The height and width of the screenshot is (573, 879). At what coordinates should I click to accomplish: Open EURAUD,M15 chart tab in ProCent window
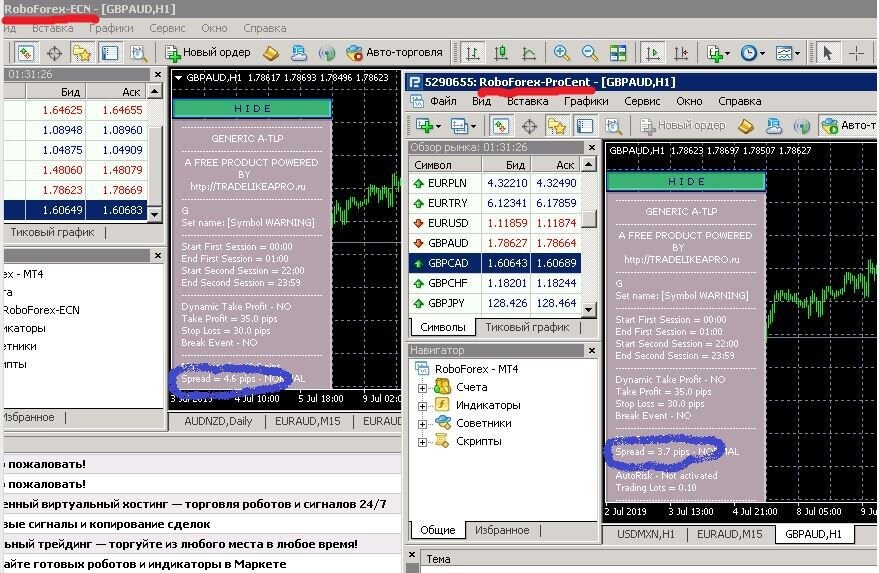point(729,534)
